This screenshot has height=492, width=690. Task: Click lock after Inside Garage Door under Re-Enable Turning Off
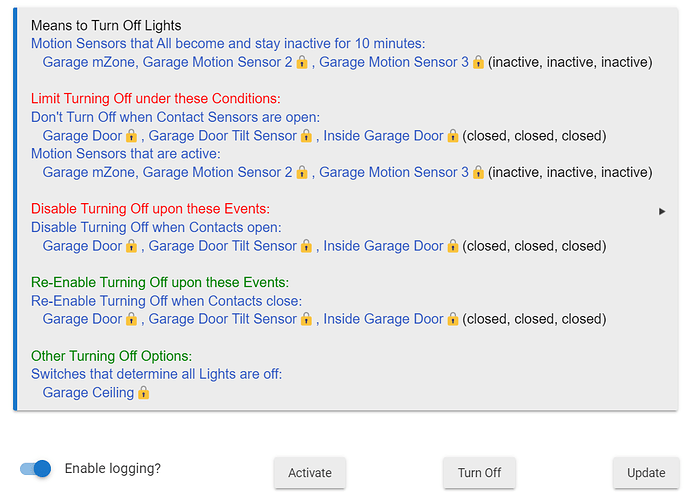452,319
